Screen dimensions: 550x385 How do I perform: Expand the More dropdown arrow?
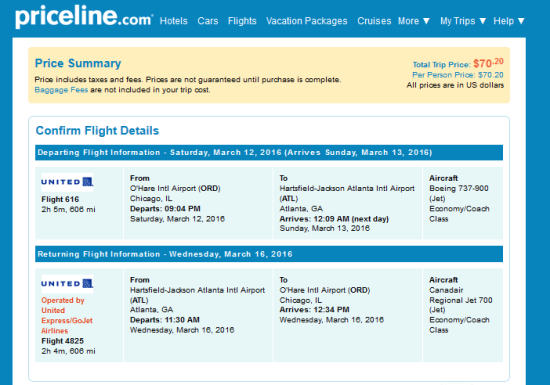point(426,21)
